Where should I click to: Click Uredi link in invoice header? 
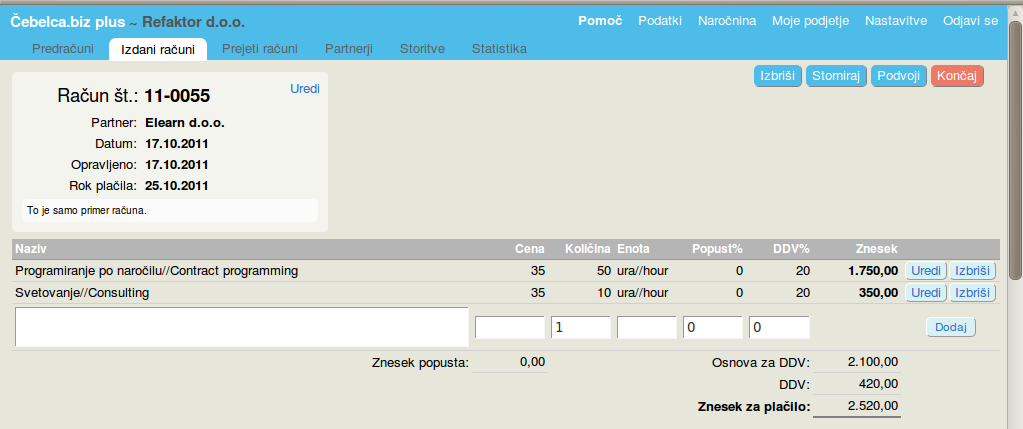(305, 88)
